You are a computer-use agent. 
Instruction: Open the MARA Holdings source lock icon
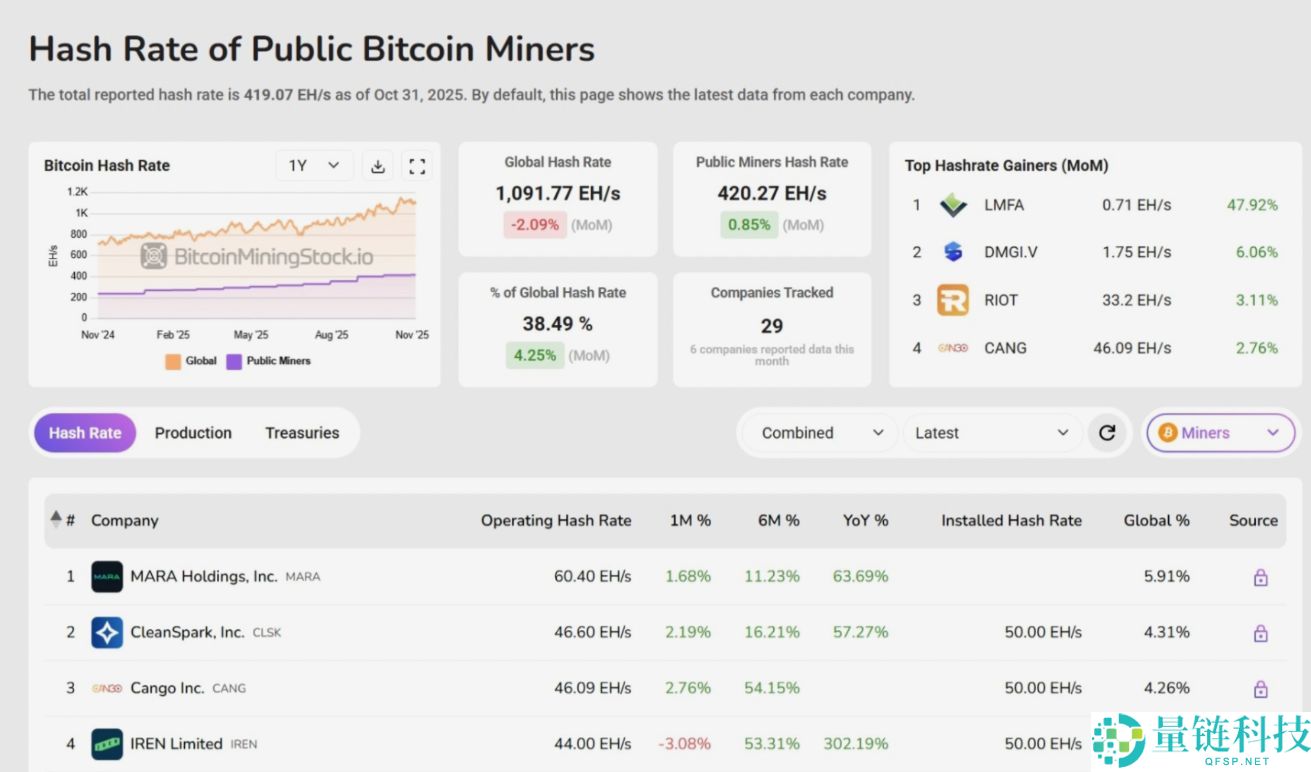point(1260,577)
